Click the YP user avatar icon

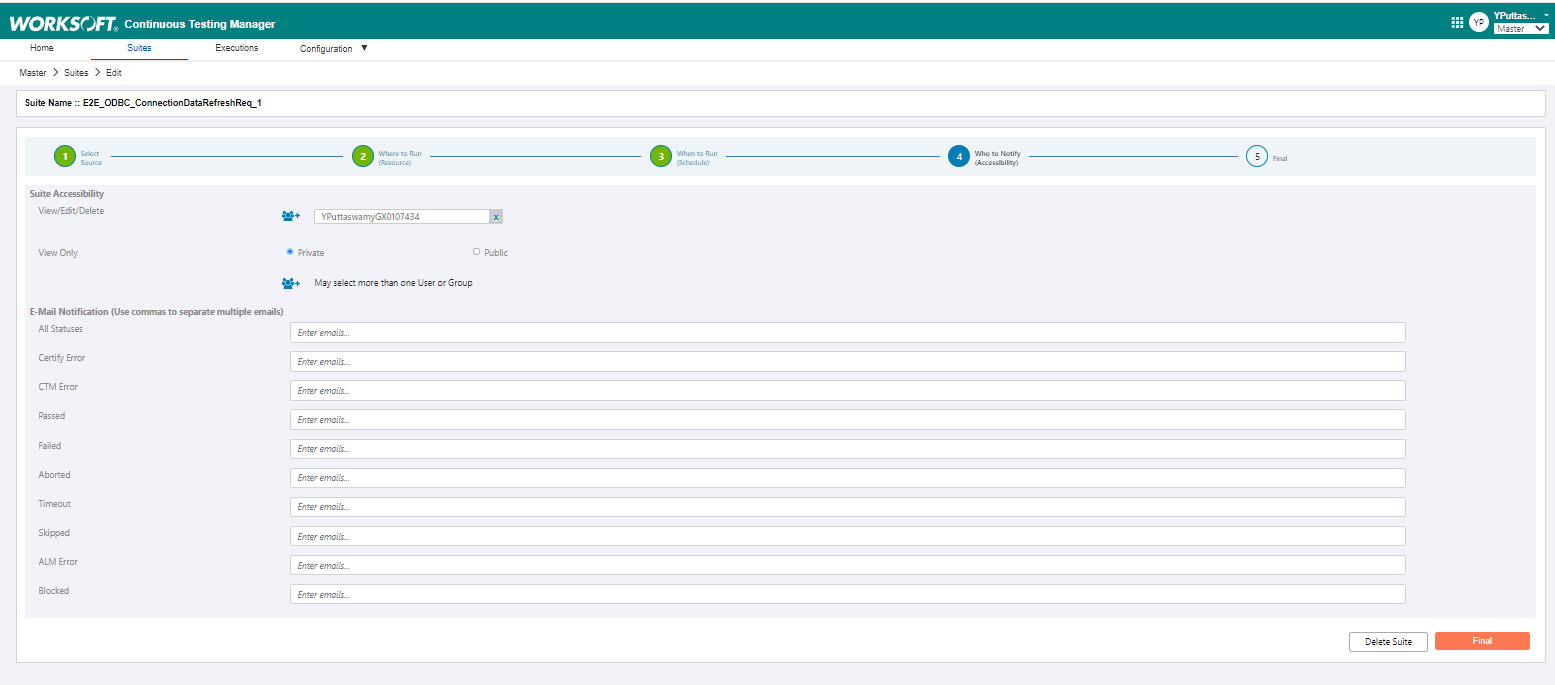pos(1478,22)
